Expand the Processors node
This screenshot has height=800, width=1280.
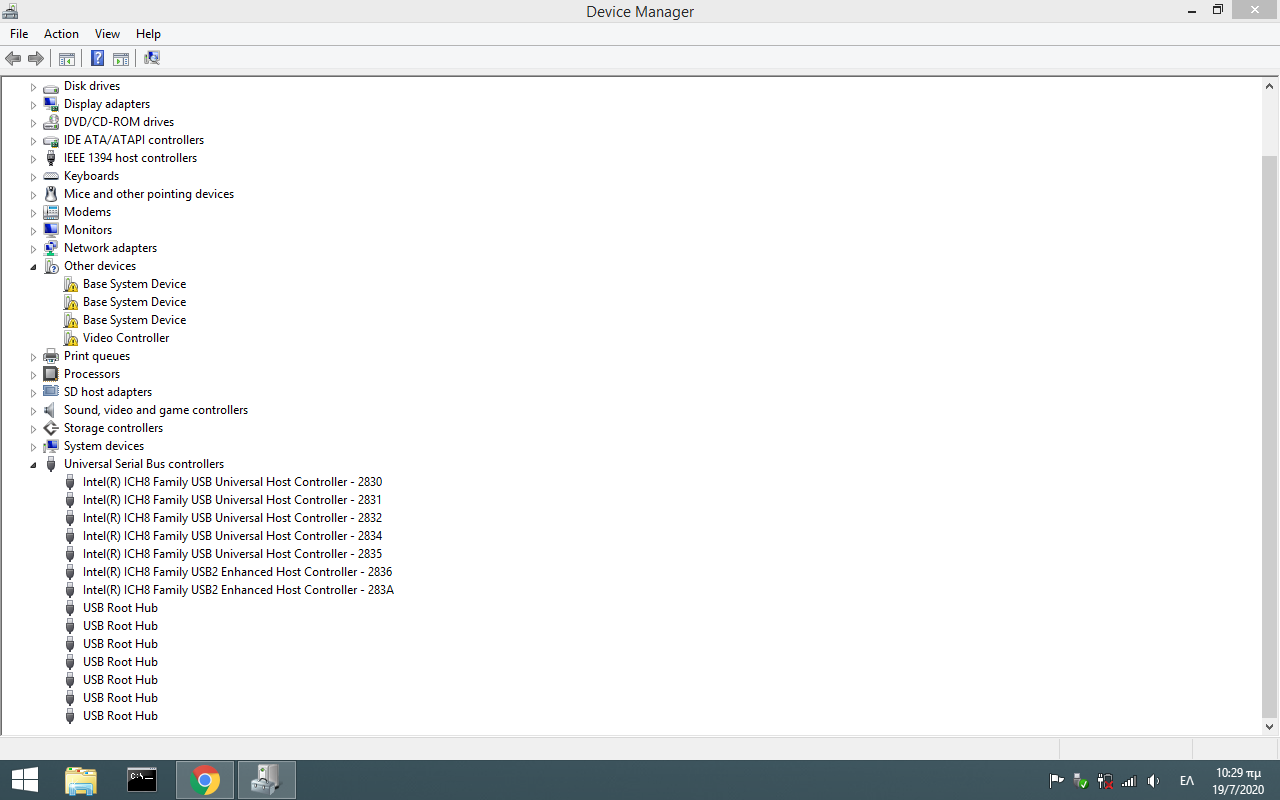(33, 375)
